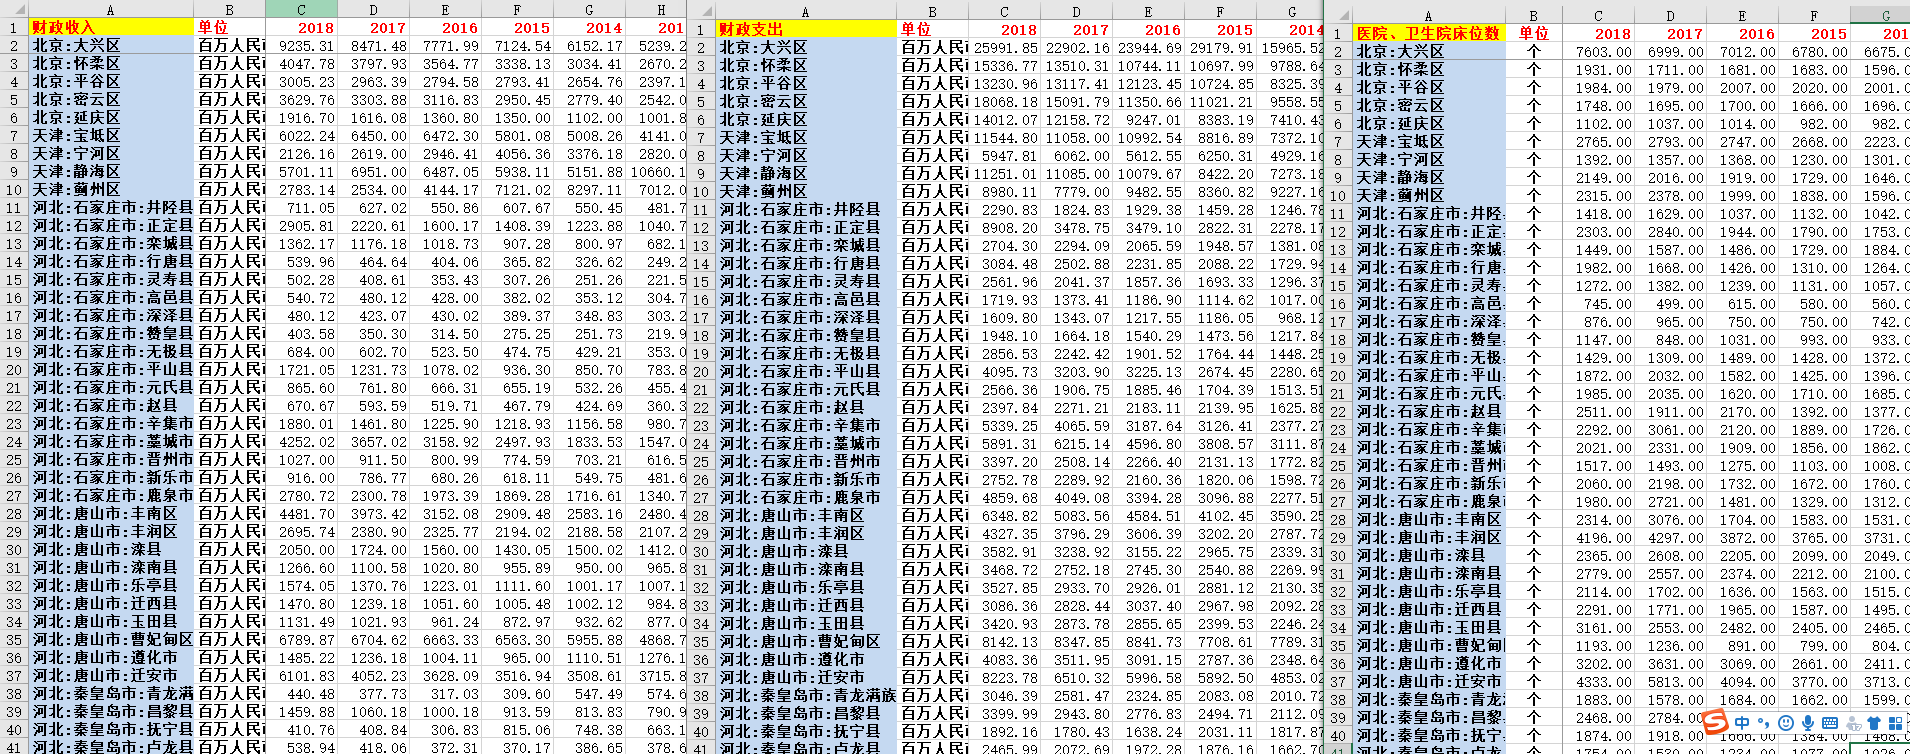Open the Sogou emoji smiley panel
The image size is (1910, 754).
coord(1786,723)
